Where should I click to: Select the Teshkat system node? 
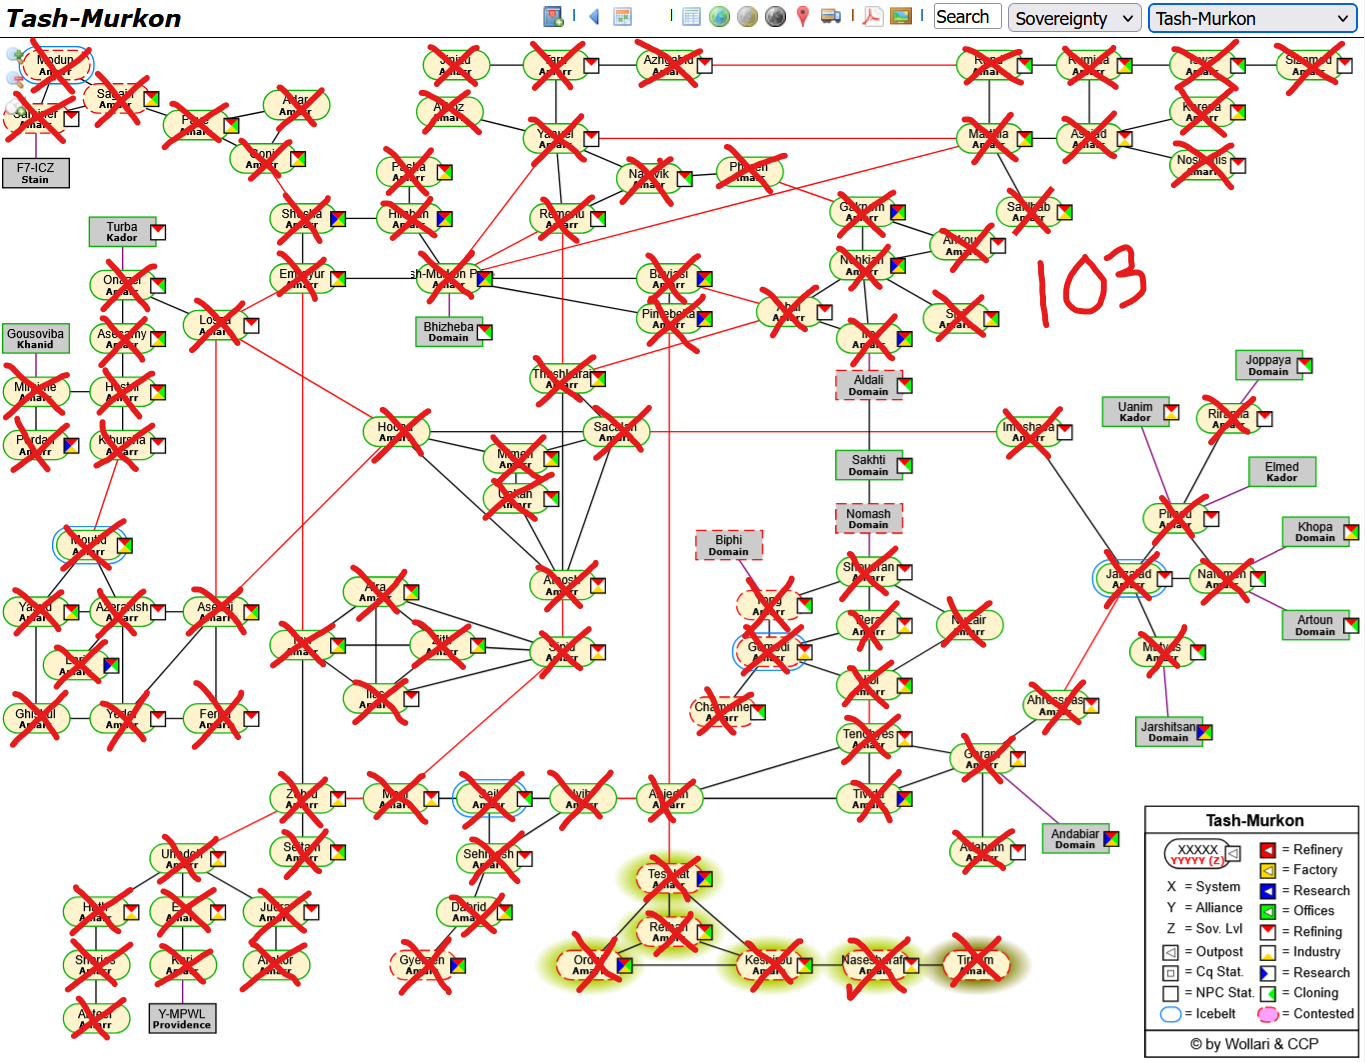pyautogui.click(x=668, y=879)
